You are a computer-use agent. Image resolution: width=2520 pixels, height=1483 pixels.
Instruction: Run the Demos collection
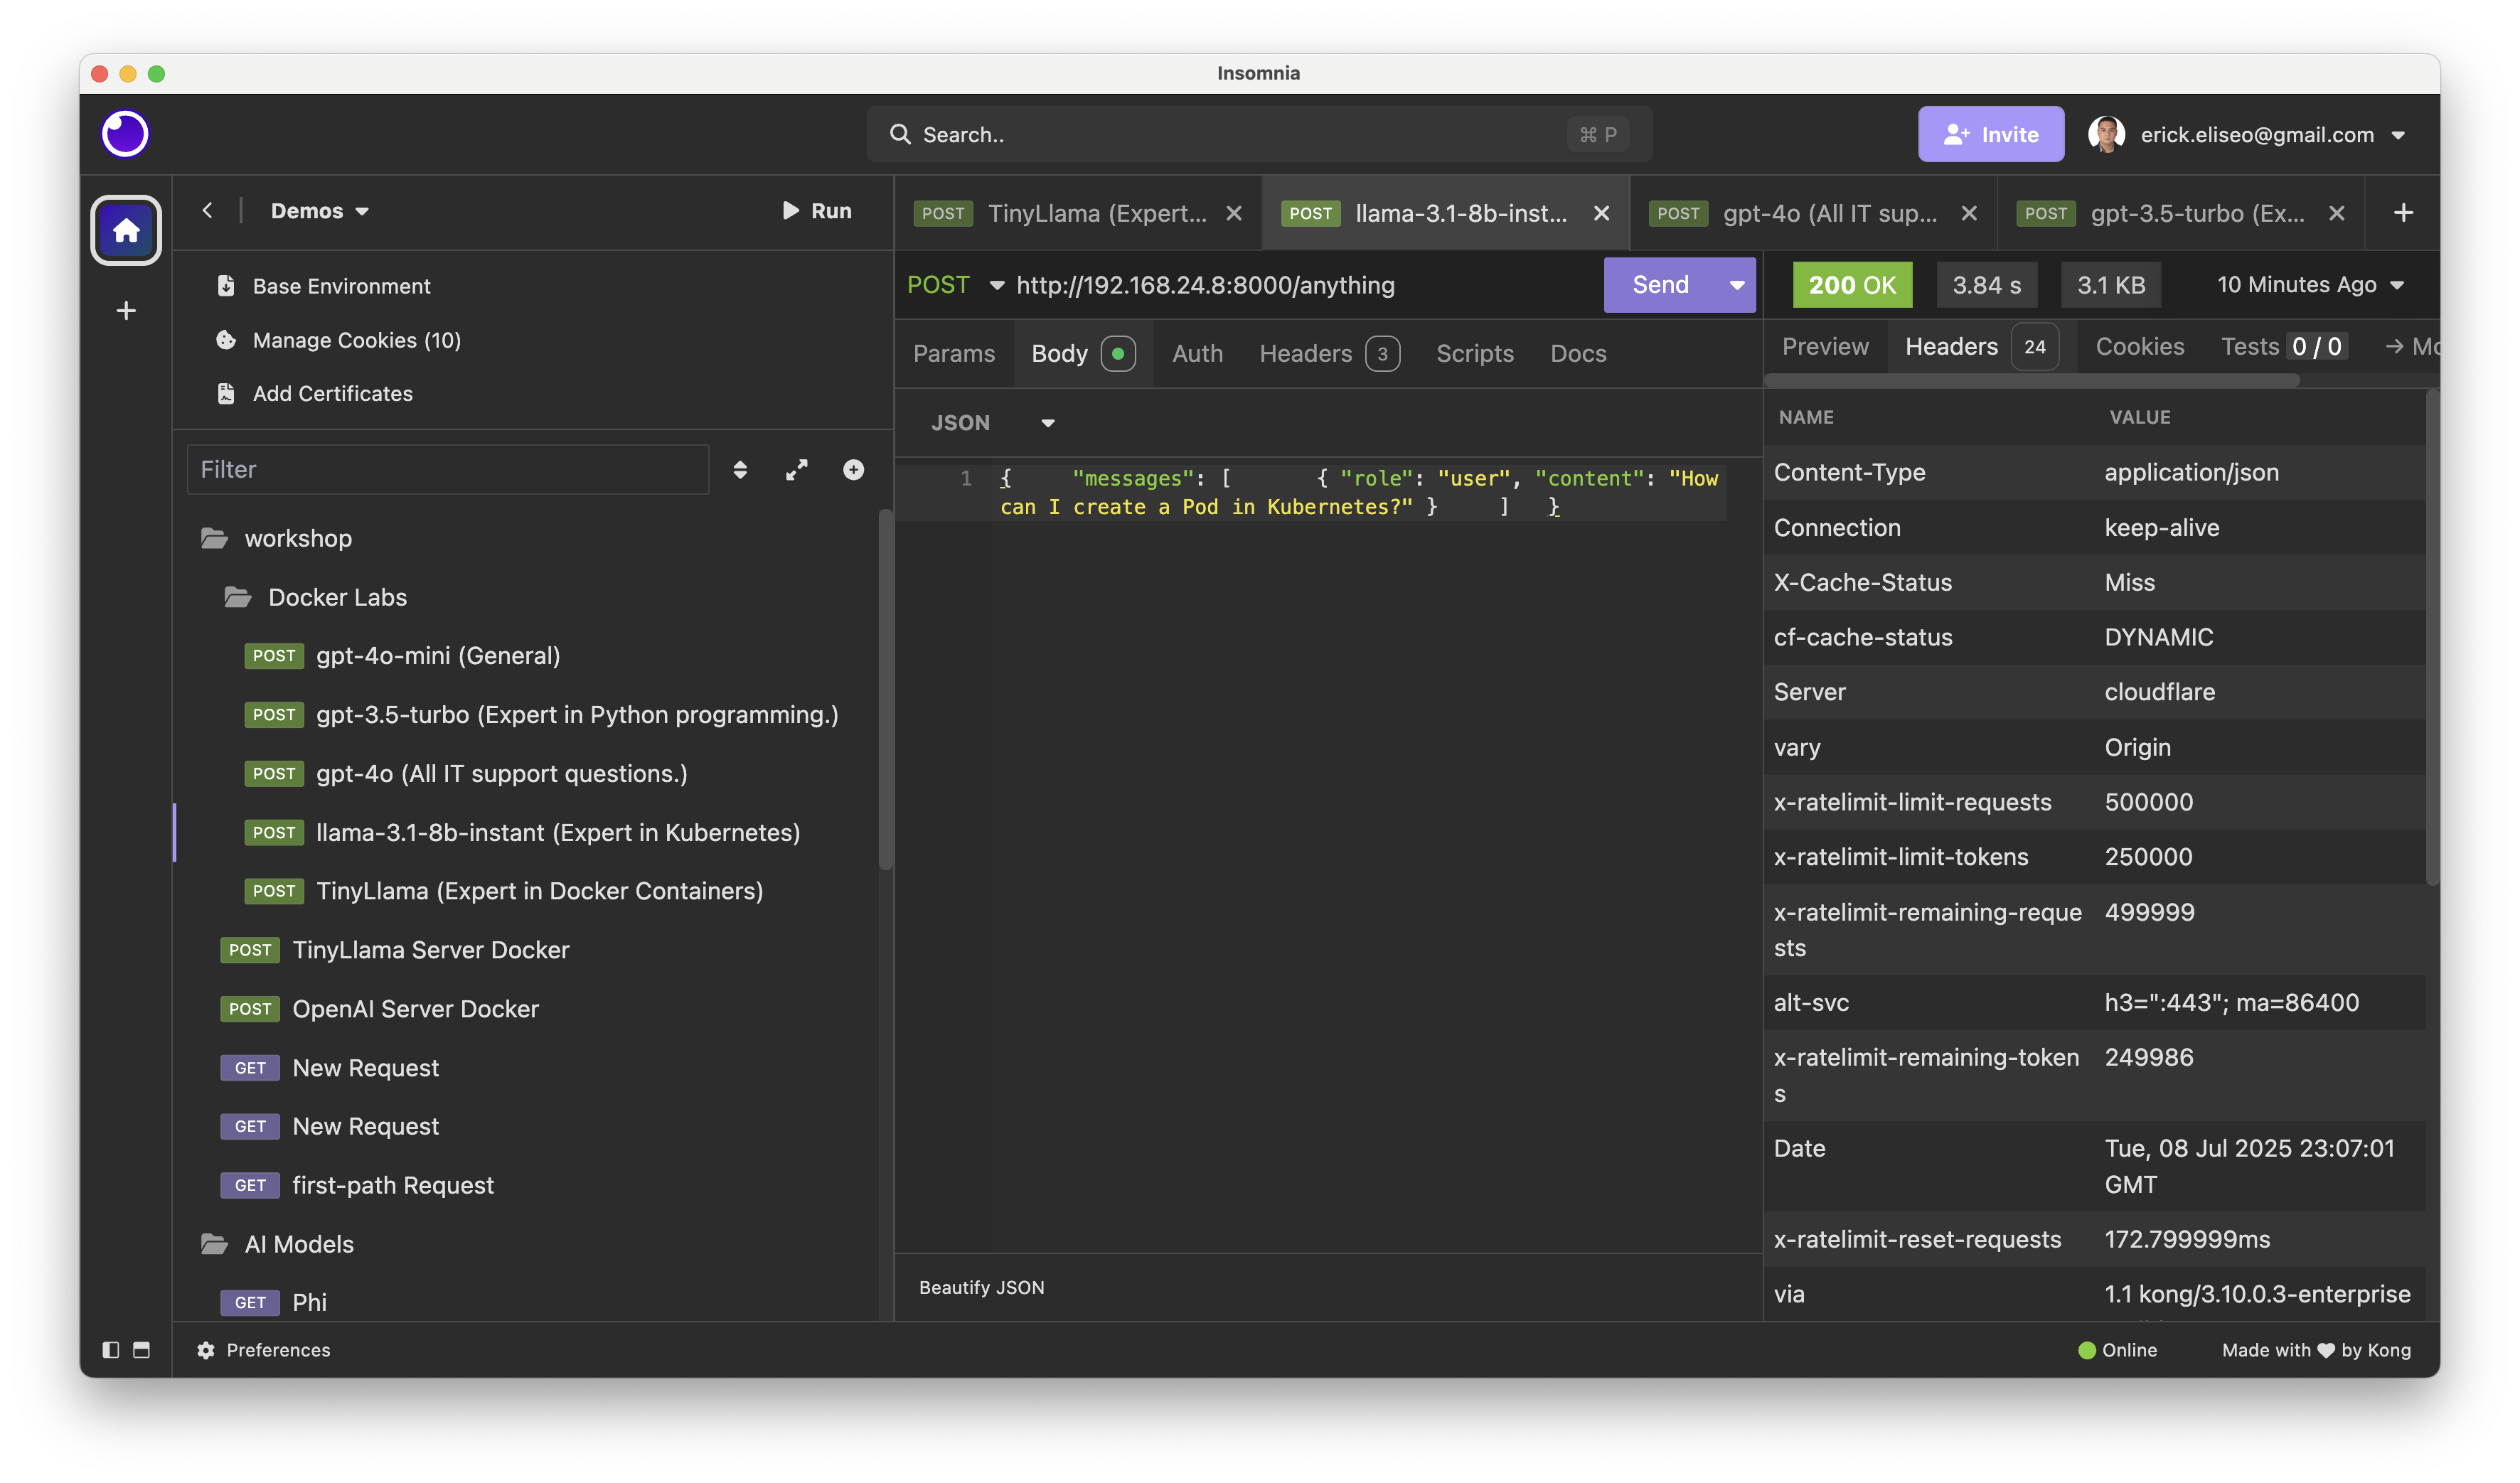pos(817,211)
